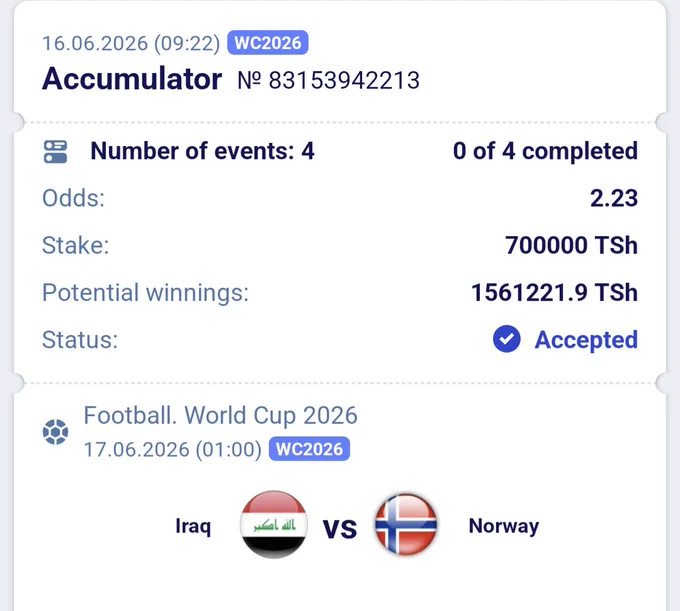Click the odds value 2.23
This screenshot has height=611, width=680.
[614, 199]
